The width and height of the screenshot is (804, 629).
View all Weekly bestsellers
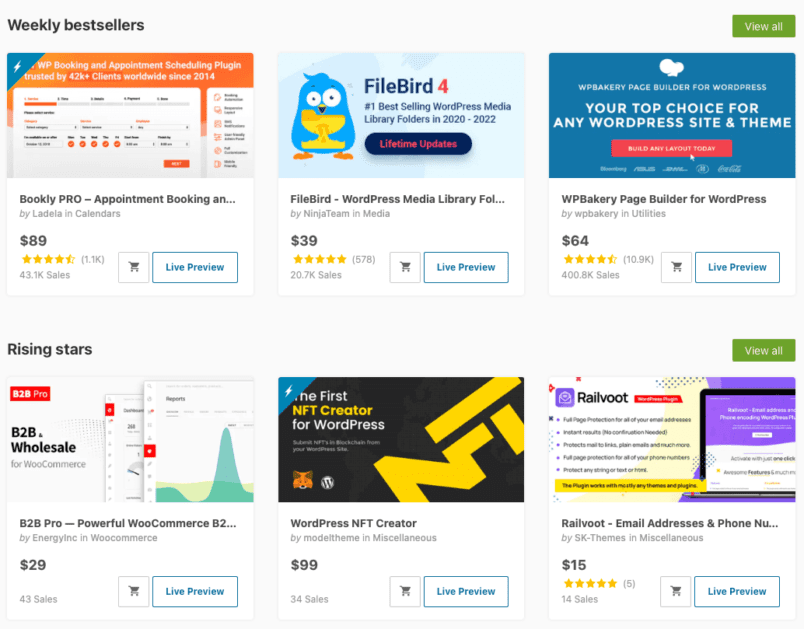tap(763, 26)
